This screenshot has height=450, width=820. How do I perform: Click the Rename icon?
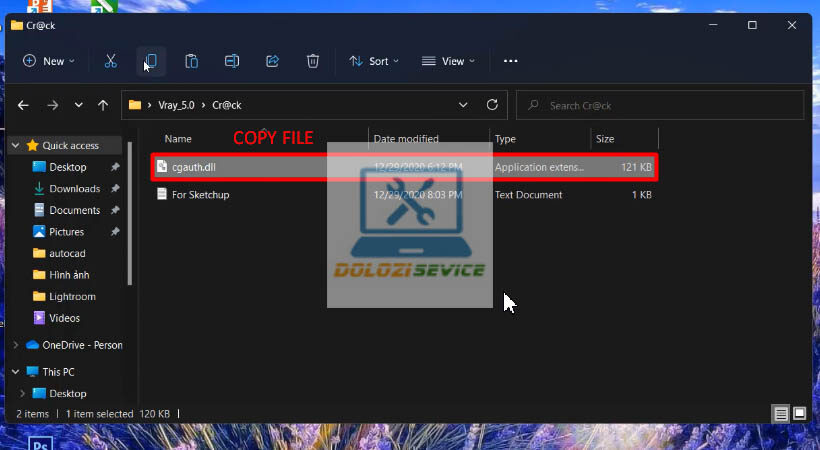point(232,61)
